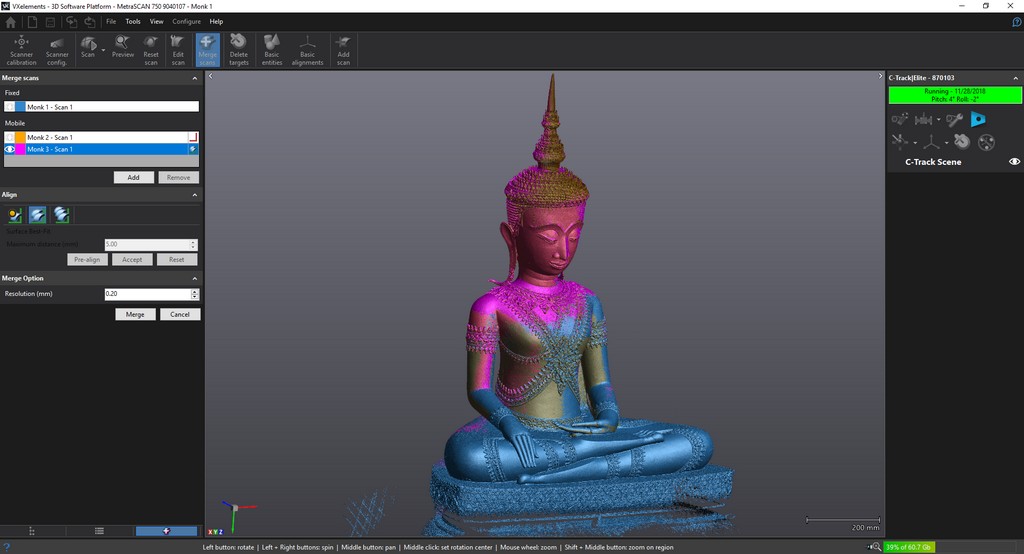
Task: Click the Delete targets tool
Action: pos(238,50)
